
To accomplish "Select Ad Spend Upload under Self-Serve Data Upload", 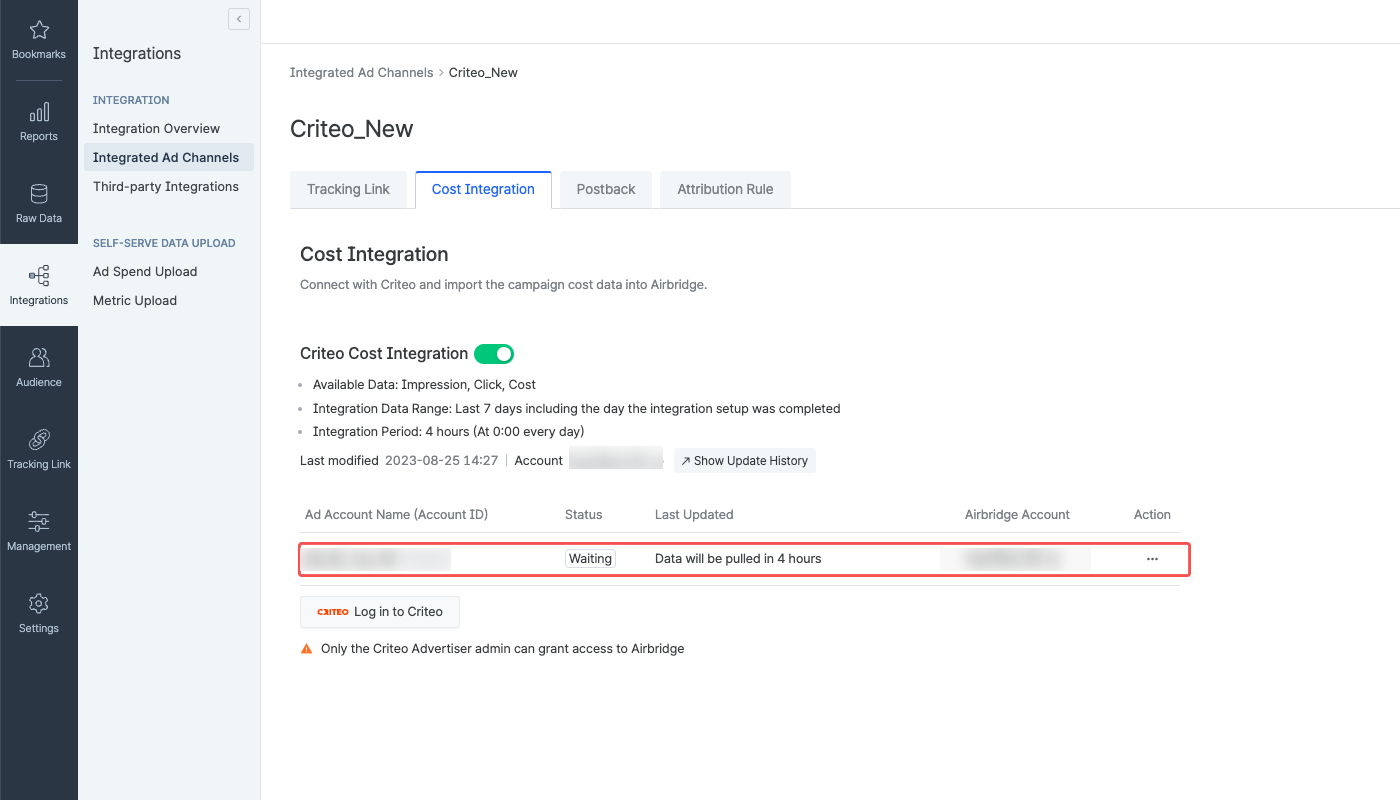I will [x=144, y=271].
